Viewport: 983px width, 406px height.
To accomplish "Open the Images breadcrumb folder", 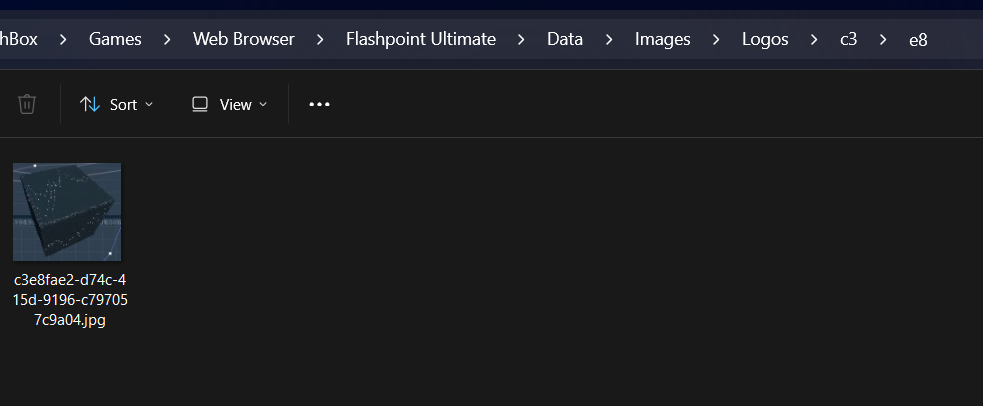I will 663,39.
